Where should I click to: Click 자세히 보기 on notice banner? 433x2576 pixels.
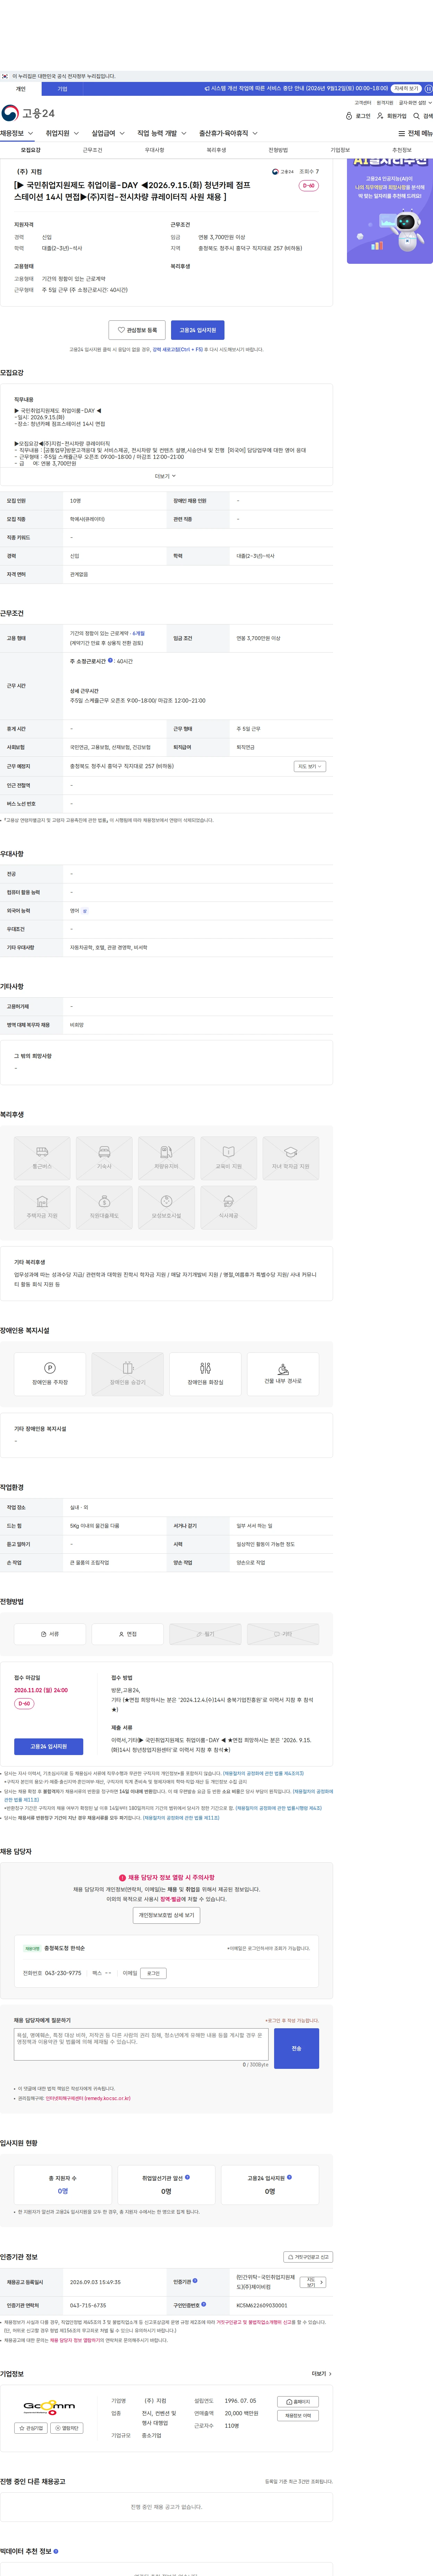coord(406,89)
